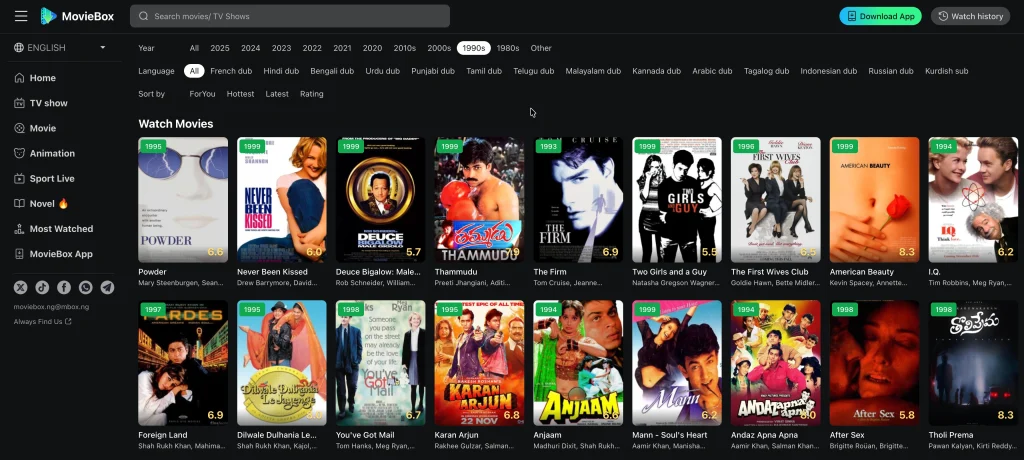Open You've Got Mail poster
This screenshot has width=1024, height=460.
click(x=381, y=363)
